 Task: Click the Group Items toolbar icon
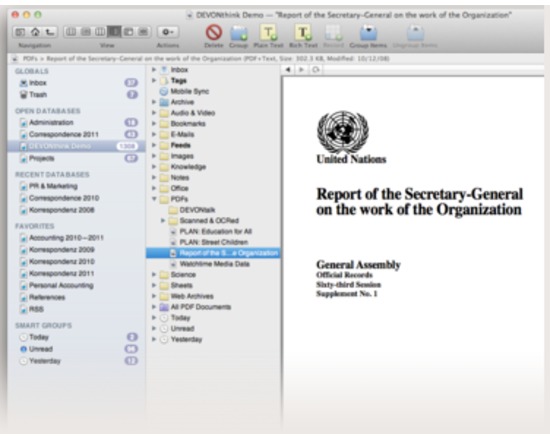368,33
